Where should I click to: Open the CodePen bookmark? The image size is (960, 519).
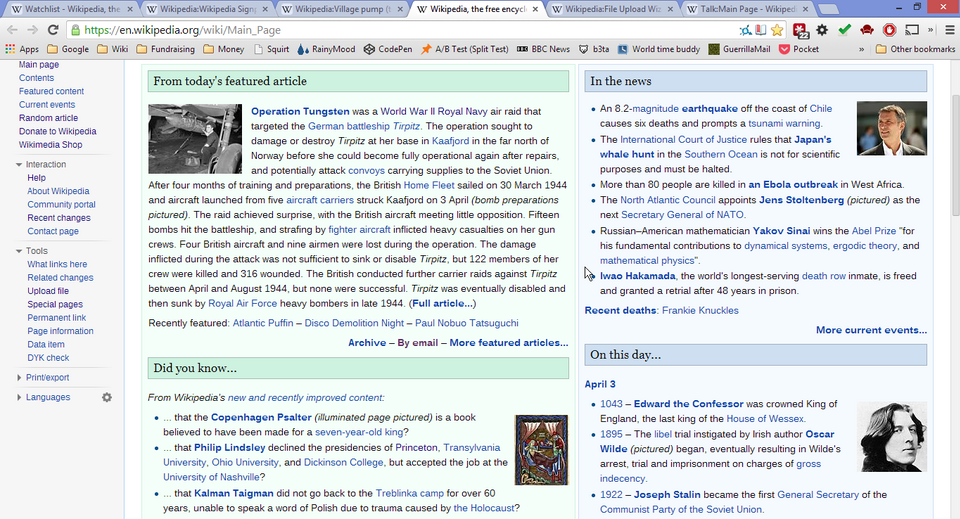388,49
